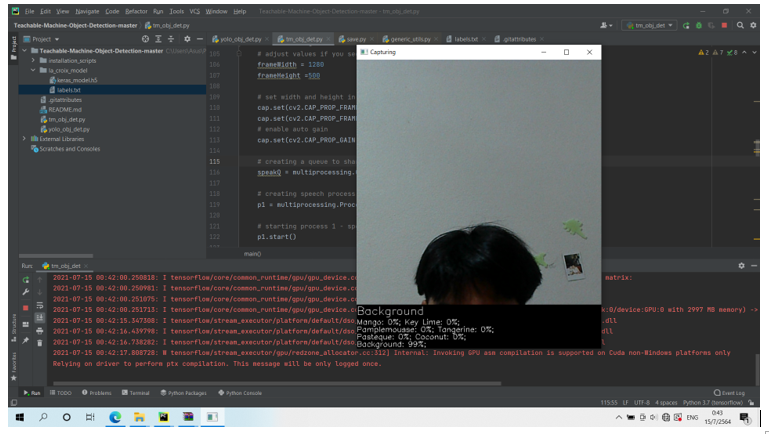Click Windows Start button on taskbar
Viewport: 769px width, 434px height.
pyautogui.click(x=20, y=417)
